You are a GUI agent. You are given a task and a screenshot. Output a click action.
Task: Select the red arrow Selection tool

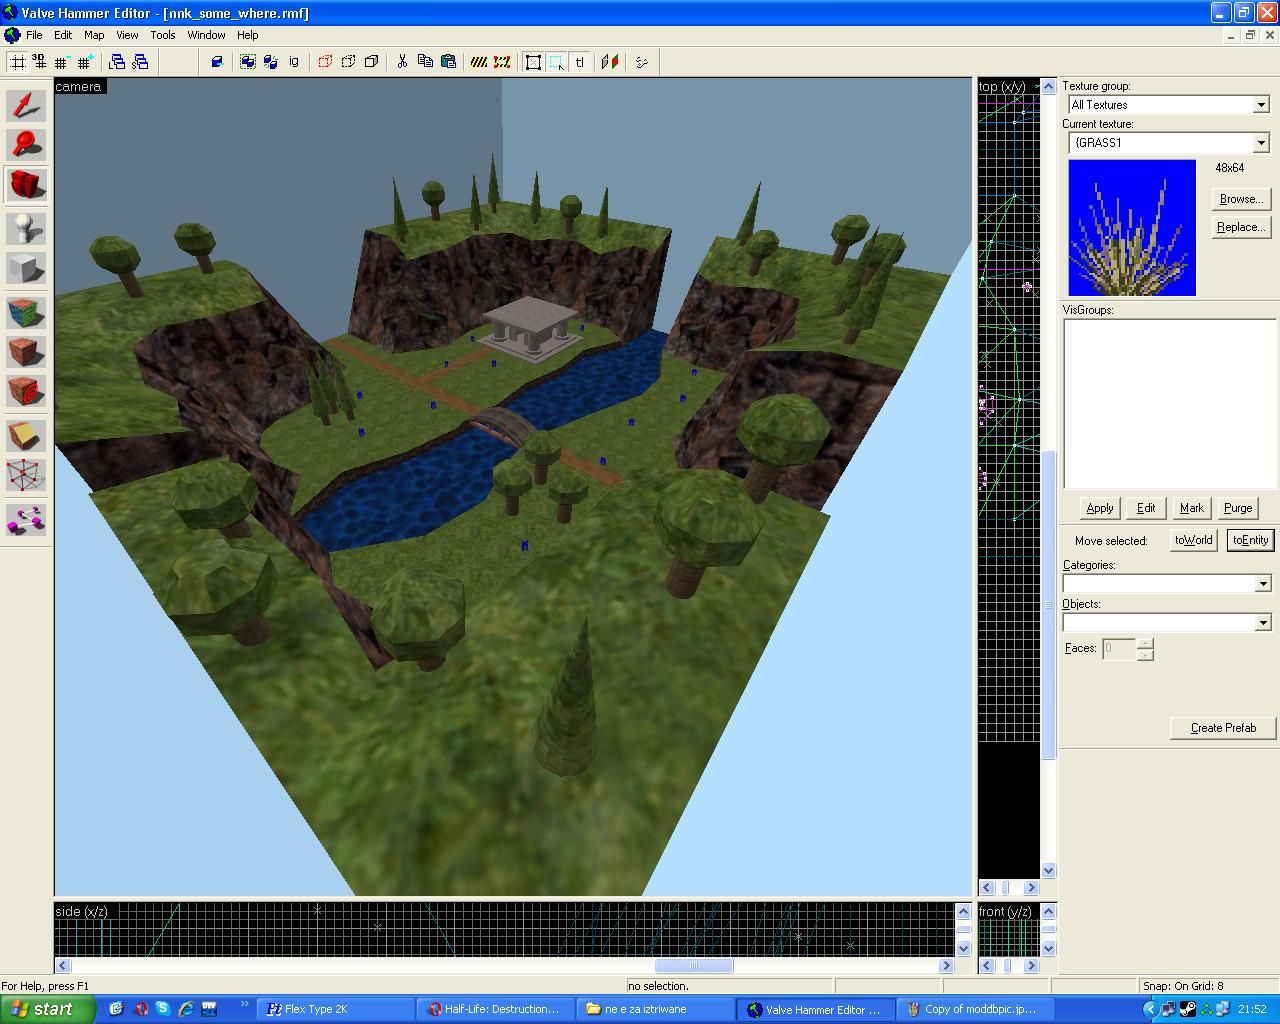point(26,106)
